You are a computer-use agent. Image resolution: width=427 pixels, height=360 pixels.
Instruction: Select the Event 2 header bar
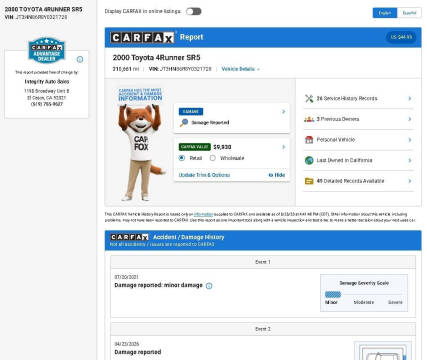pos(263,329)
